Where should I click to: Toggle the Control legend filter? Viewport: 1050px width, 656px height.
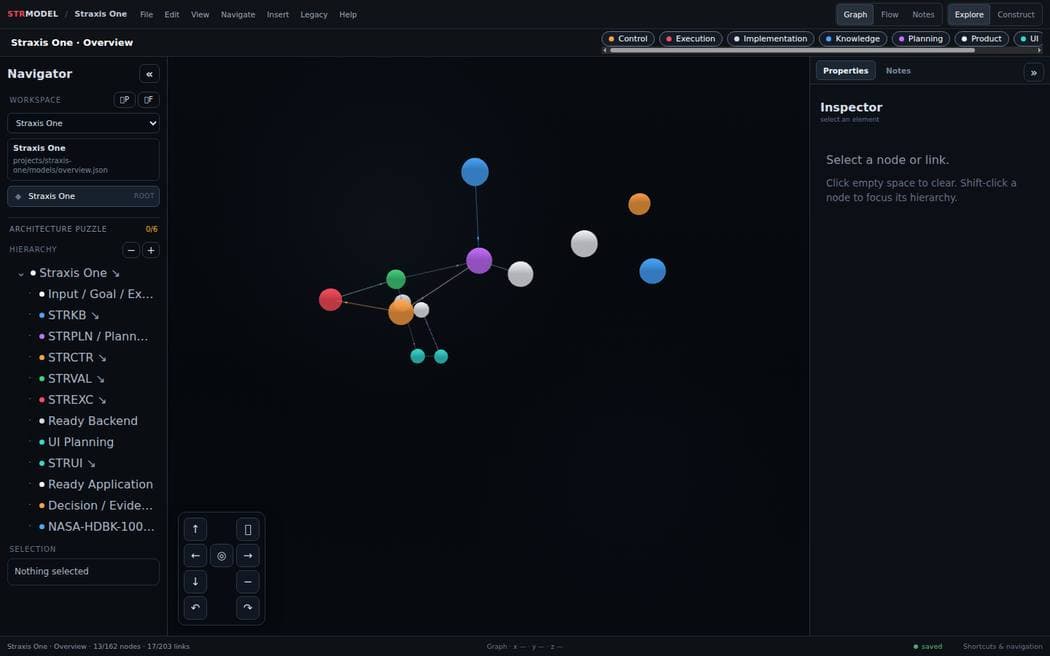tap(627, 39)
